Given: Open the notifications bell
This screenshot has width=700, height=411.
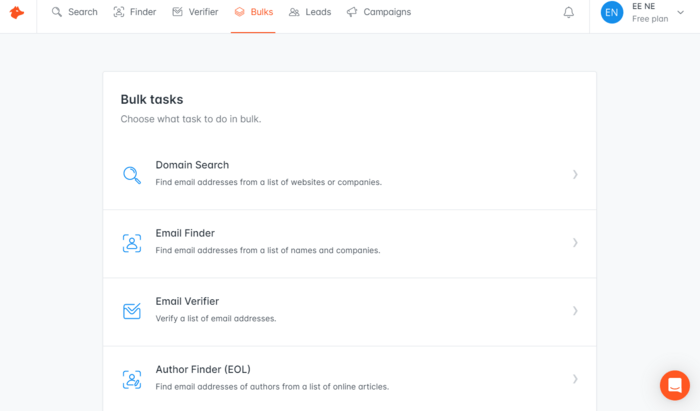Looking at the screenshot, I should click(568, 12).
